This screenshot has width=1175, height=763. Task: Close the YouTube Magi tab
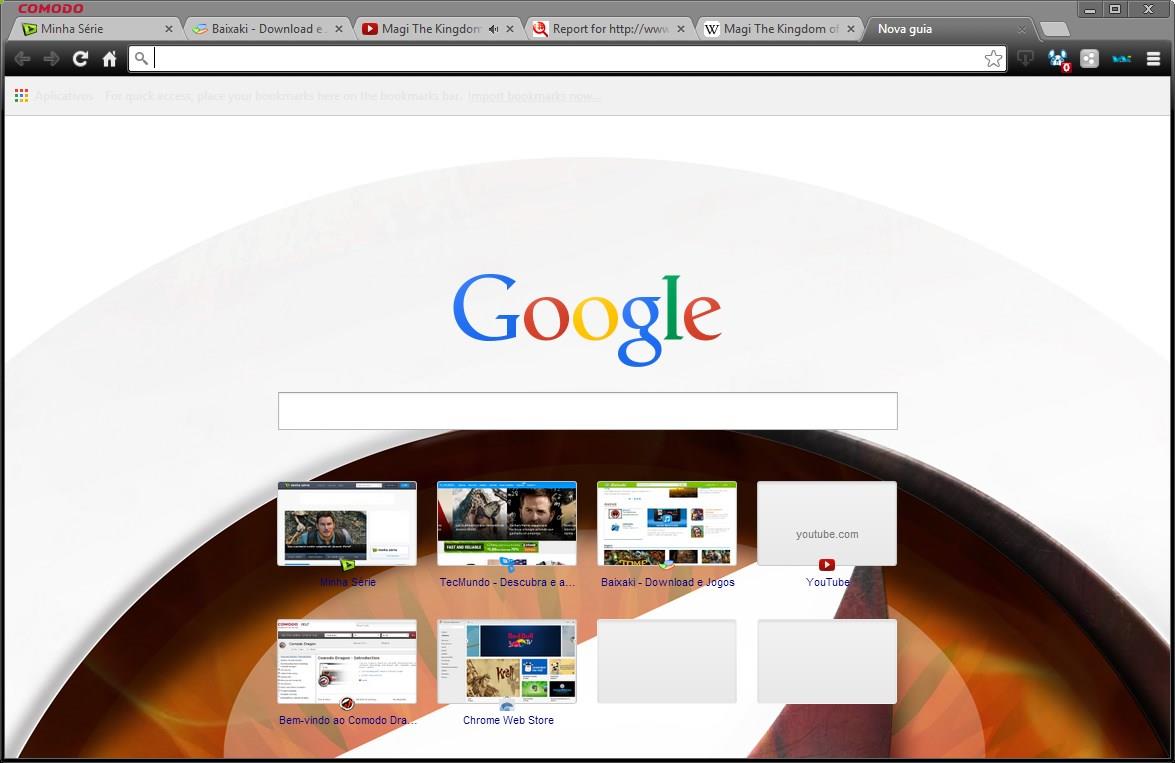click(x=510, y=29)
